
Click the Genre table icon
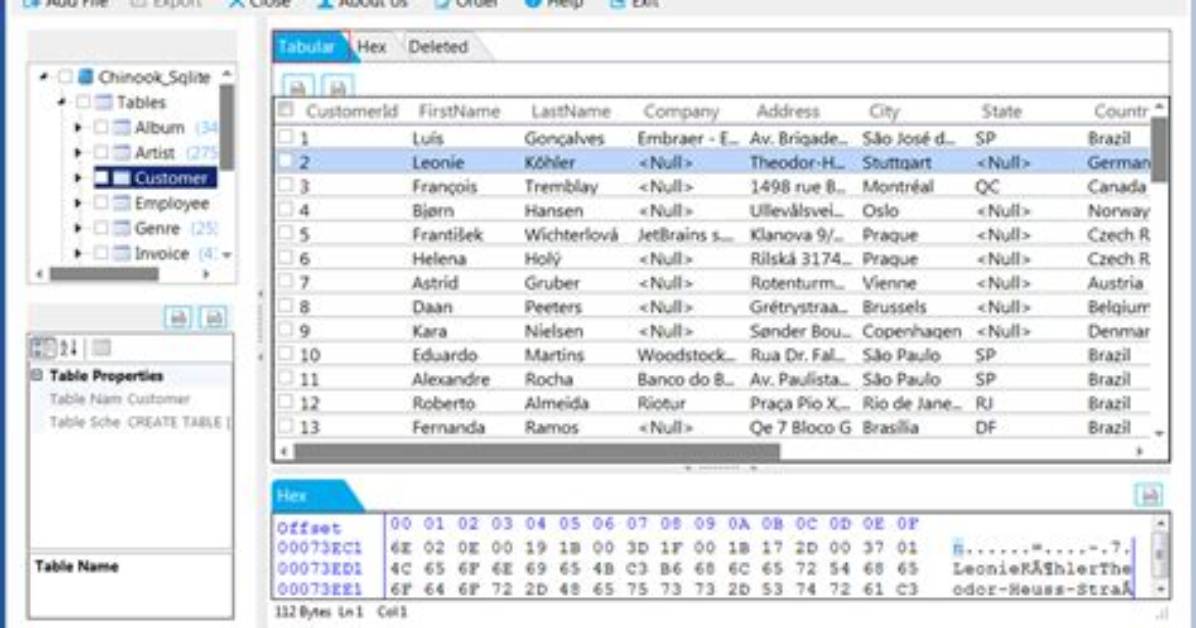point(121,228)
